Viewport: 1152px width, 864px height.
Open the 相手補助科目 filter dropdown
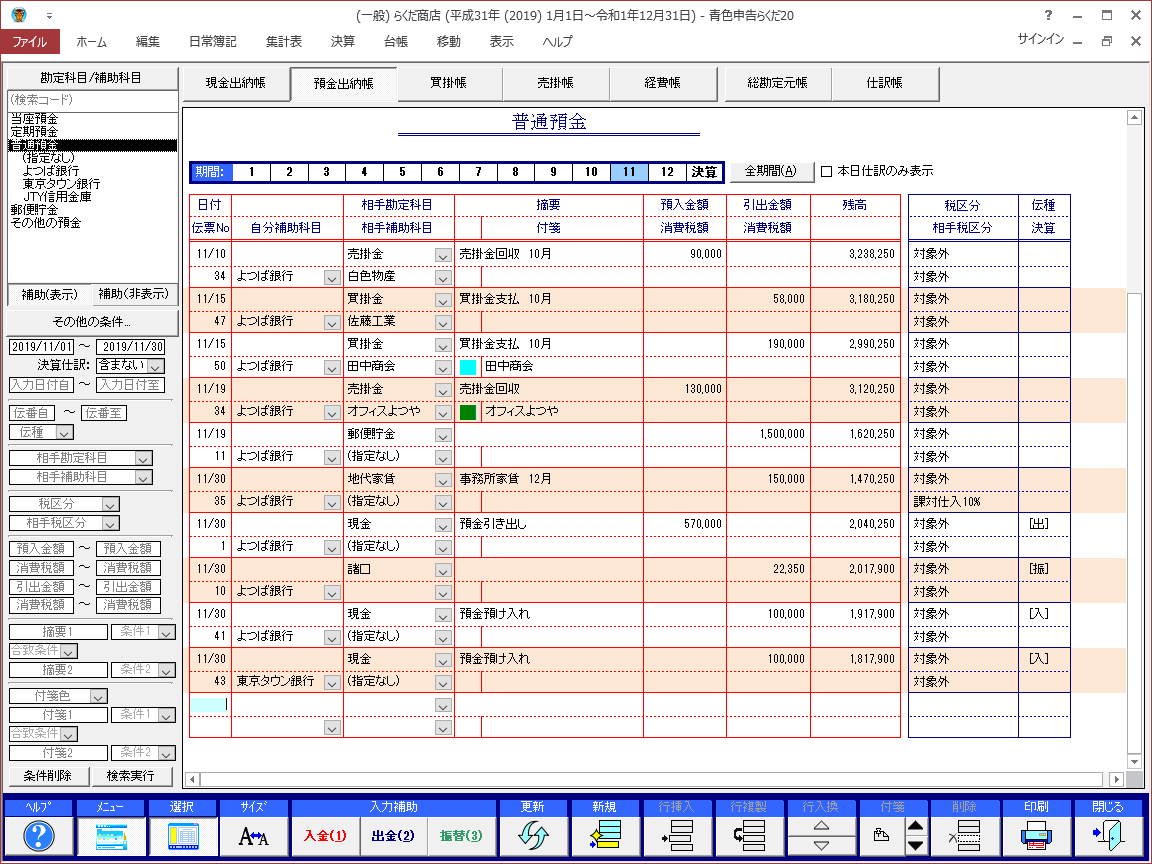(143, 478)
